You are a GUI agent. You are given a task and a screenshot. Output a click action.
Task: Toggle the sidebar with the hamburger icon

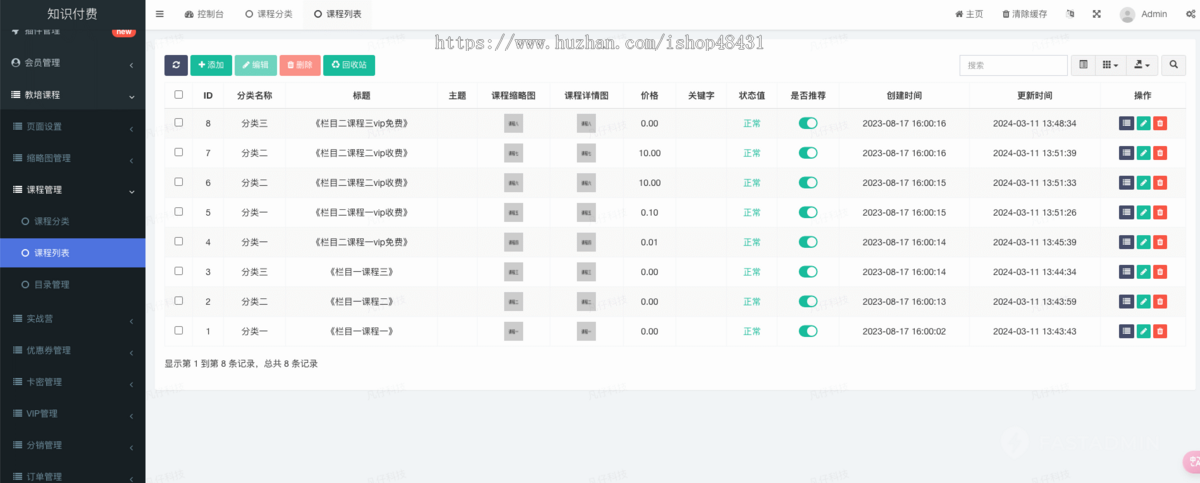pyautogui.click(x=160, y=14)
